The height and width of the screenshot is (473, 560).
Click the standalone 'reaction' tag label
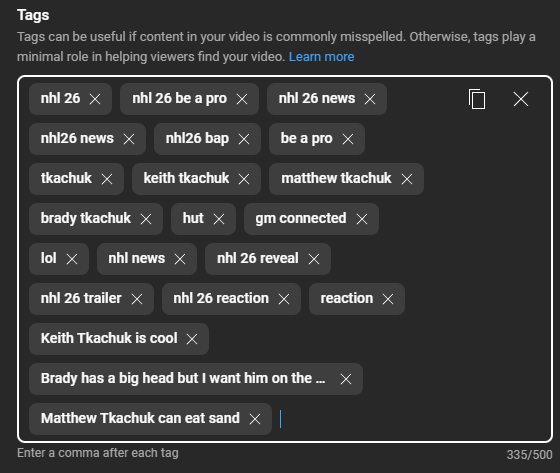click(x=346, y=298)
